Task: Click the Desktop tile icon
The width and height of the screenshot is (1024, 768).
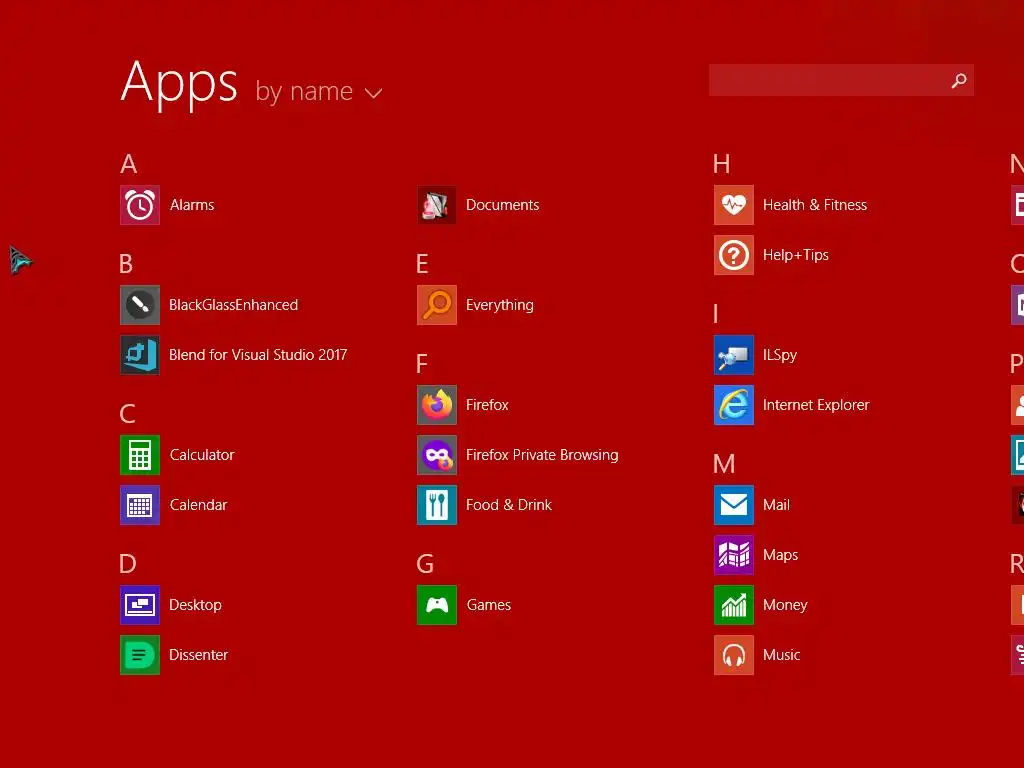Action: tap(140, 605)
